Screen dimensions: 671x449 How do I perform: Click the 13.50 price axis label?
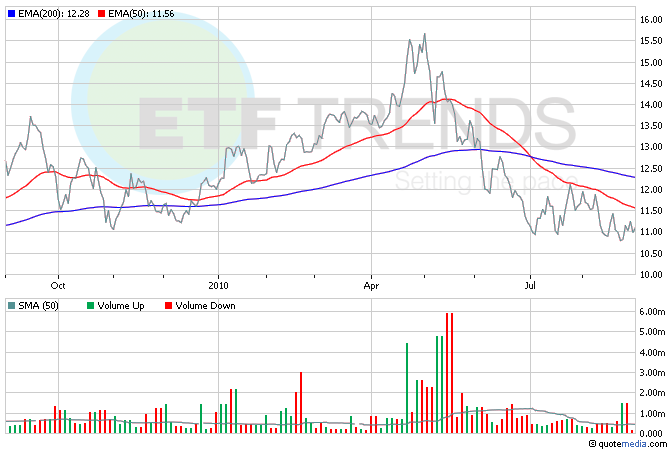pos(651,126)
